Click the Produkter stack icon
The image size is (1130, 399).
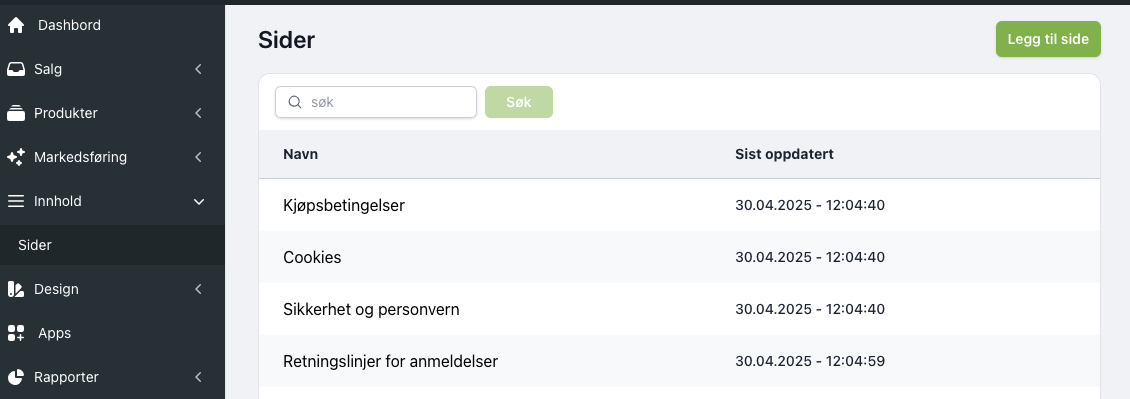click(x=16, y=113)
